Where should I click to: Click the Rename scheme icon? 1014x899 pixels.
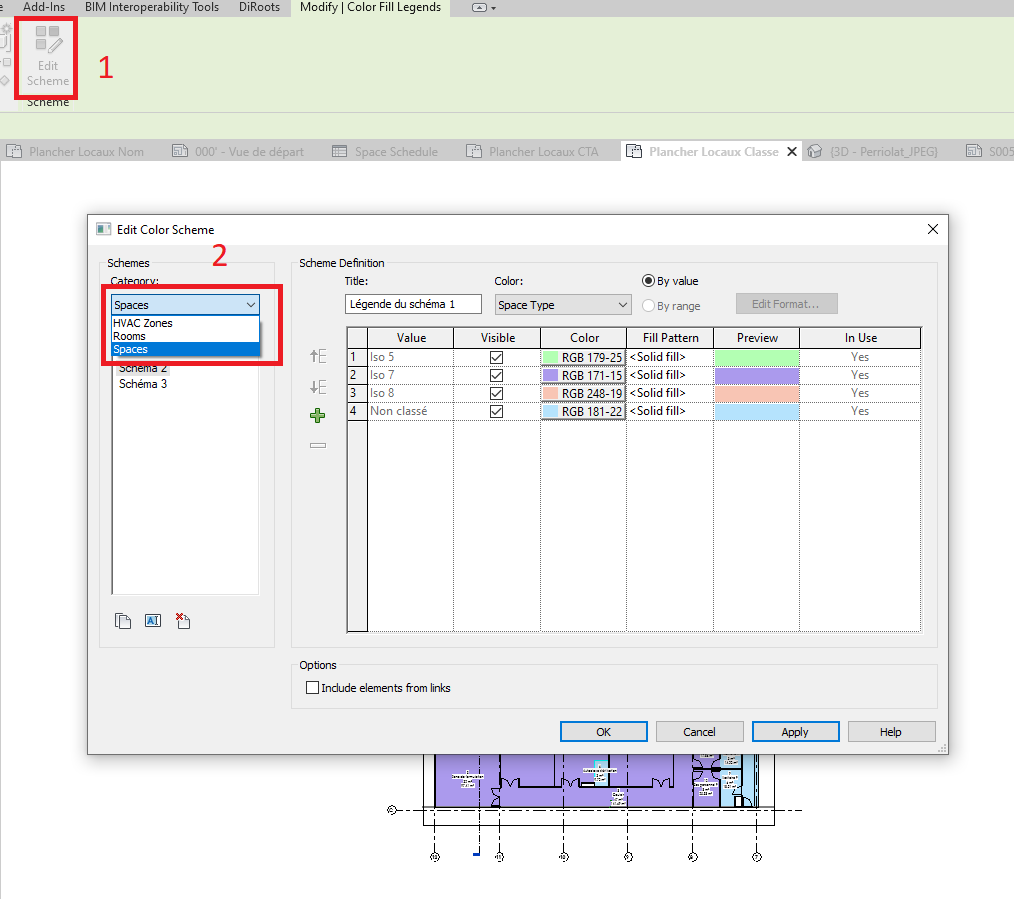click(x=153, y=621)
